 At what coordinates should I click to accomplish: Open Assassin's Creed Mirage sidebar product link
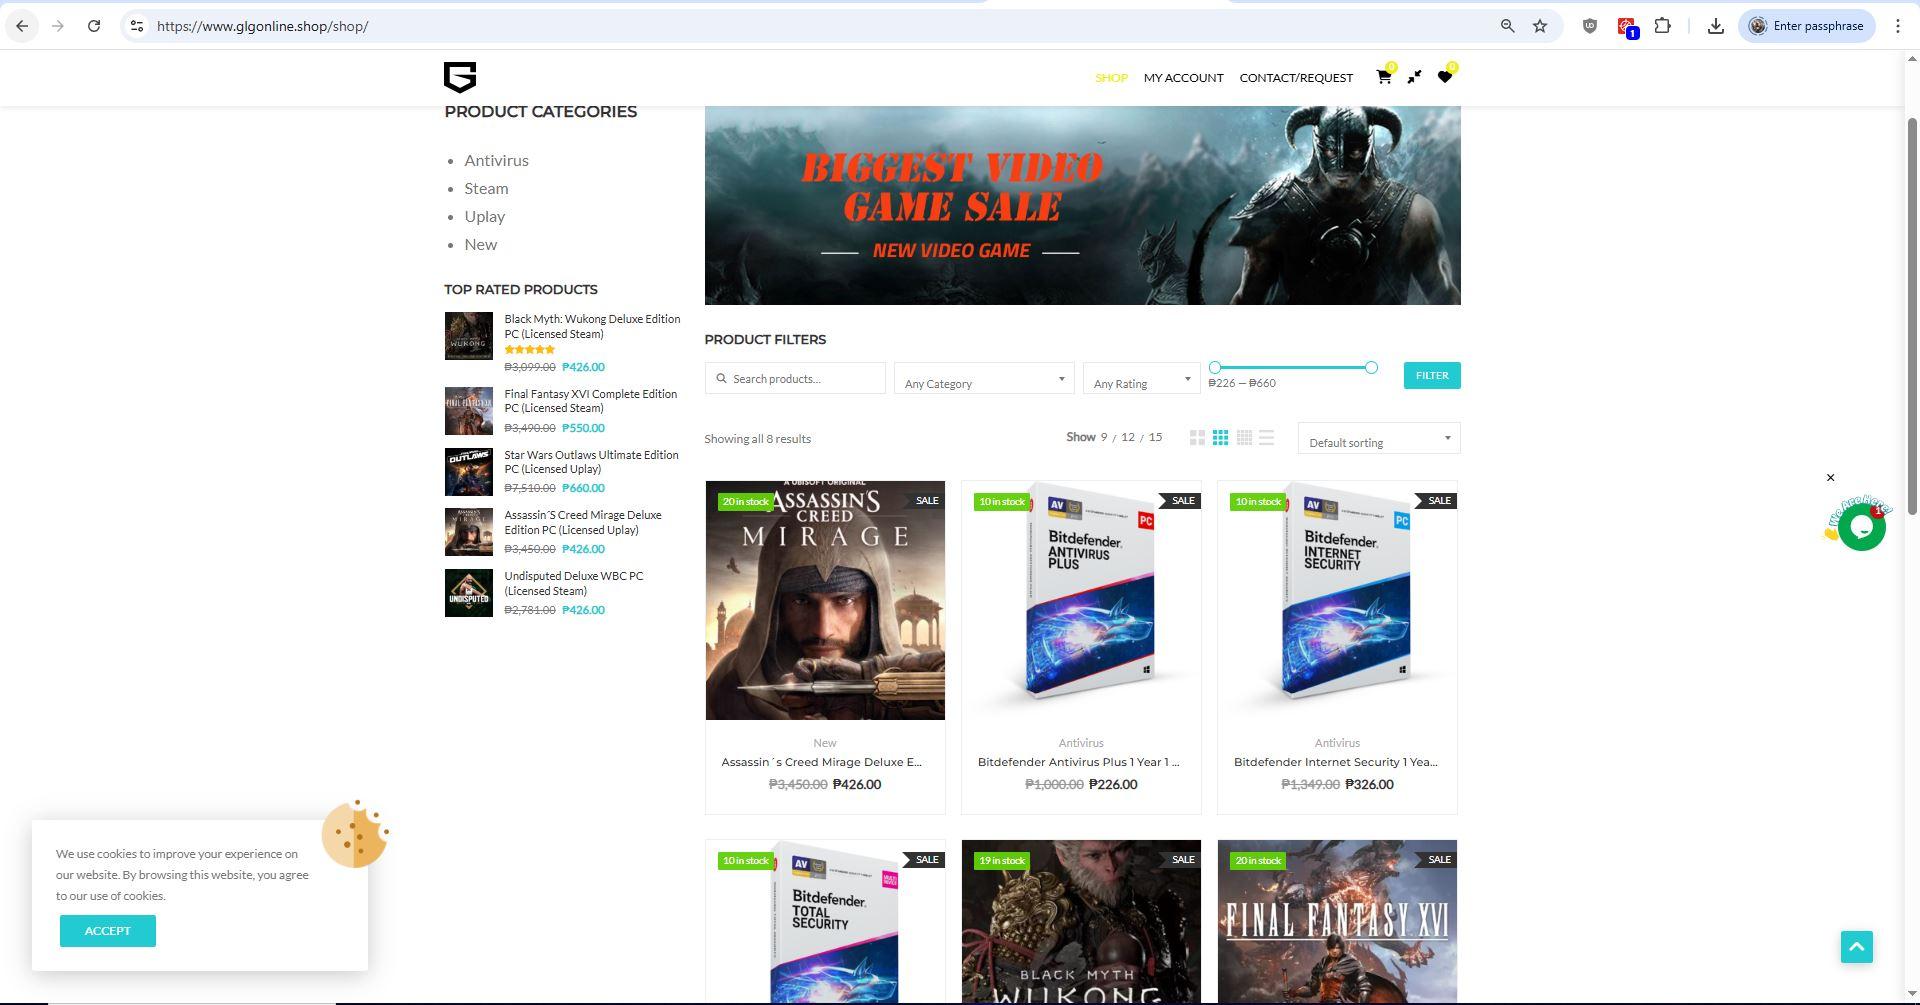[x=583, y=522]
